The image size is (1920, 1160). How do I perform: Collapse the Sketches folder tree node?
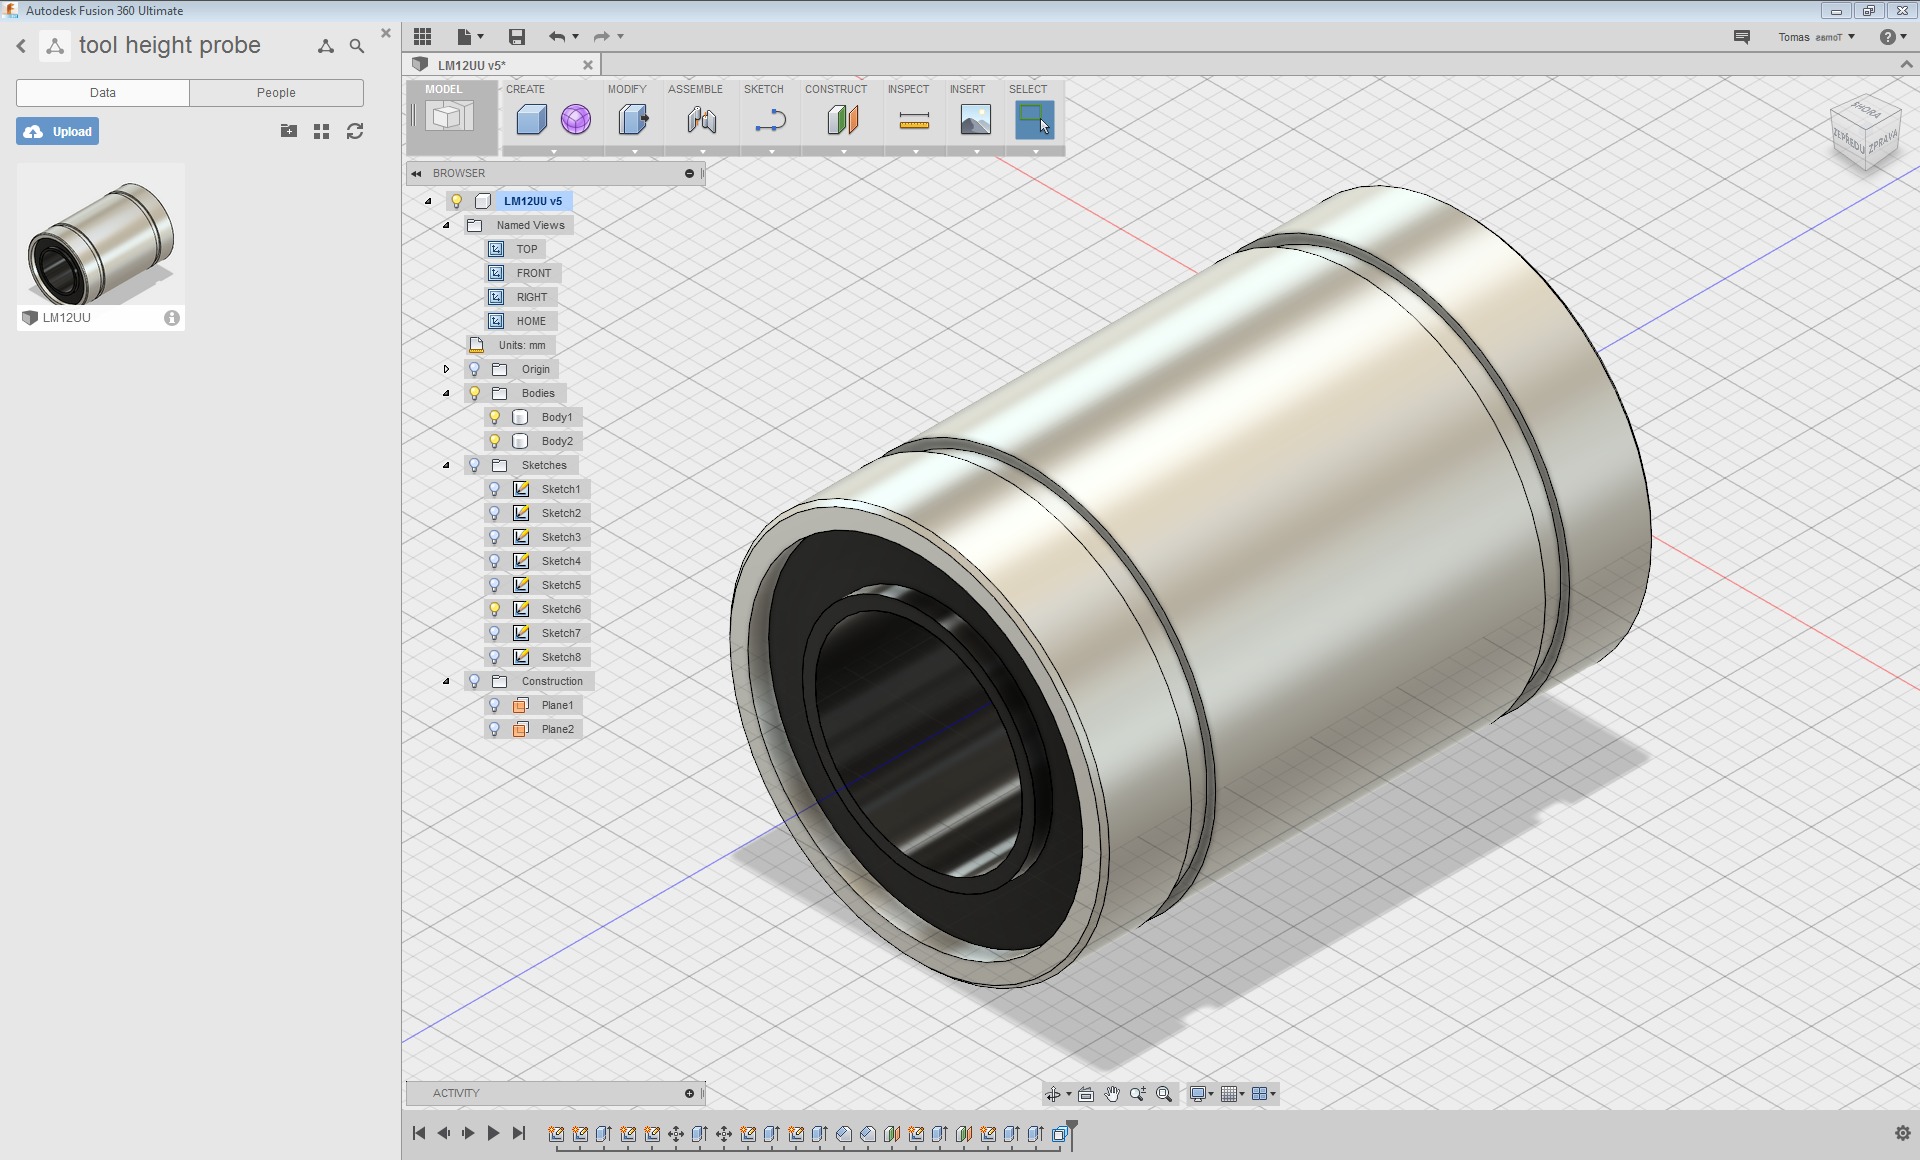coord(447,465)
